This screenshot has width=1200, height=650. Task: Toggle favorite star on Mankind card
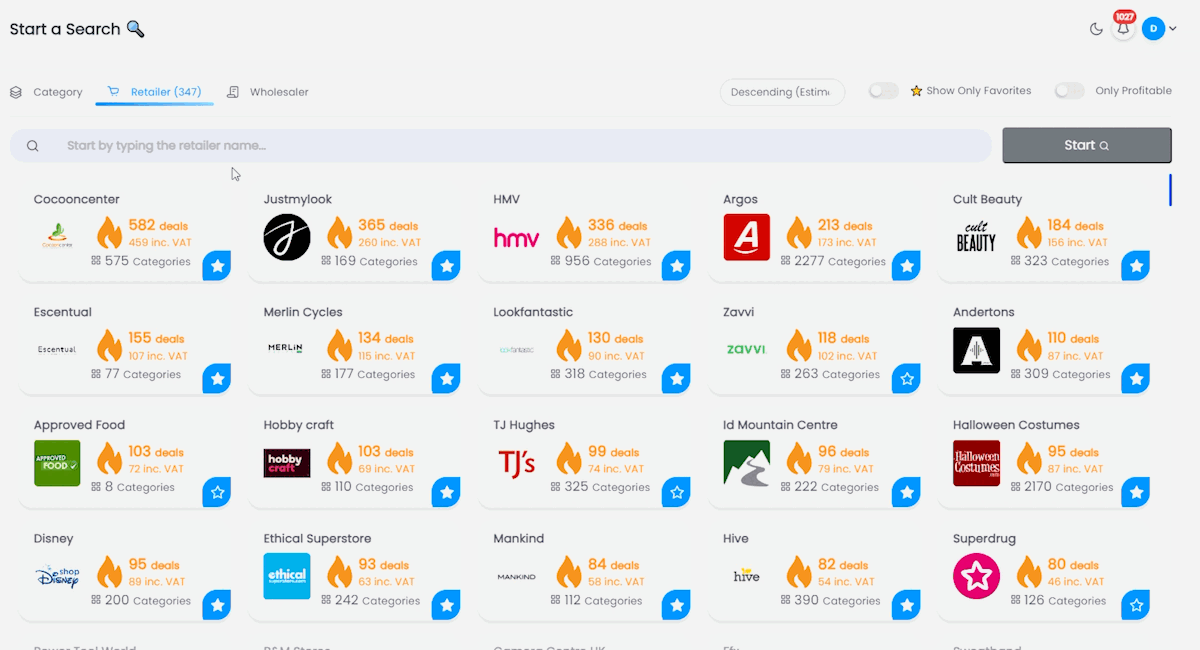click(677, 606)
